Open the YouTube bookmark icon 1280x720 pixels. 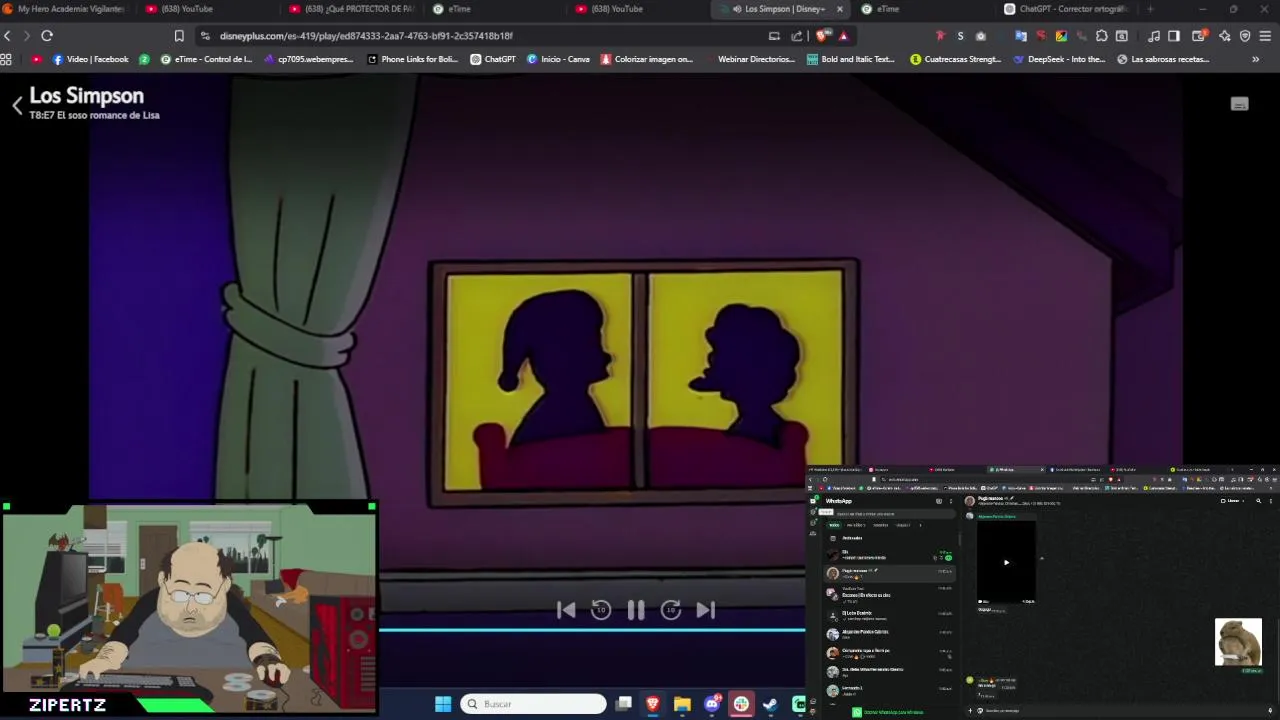(x=37, y=59)
